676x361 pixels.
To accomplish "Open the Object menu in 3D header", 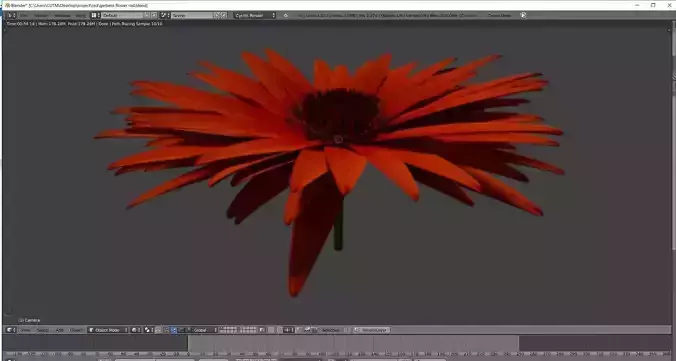I will (76, 330).
